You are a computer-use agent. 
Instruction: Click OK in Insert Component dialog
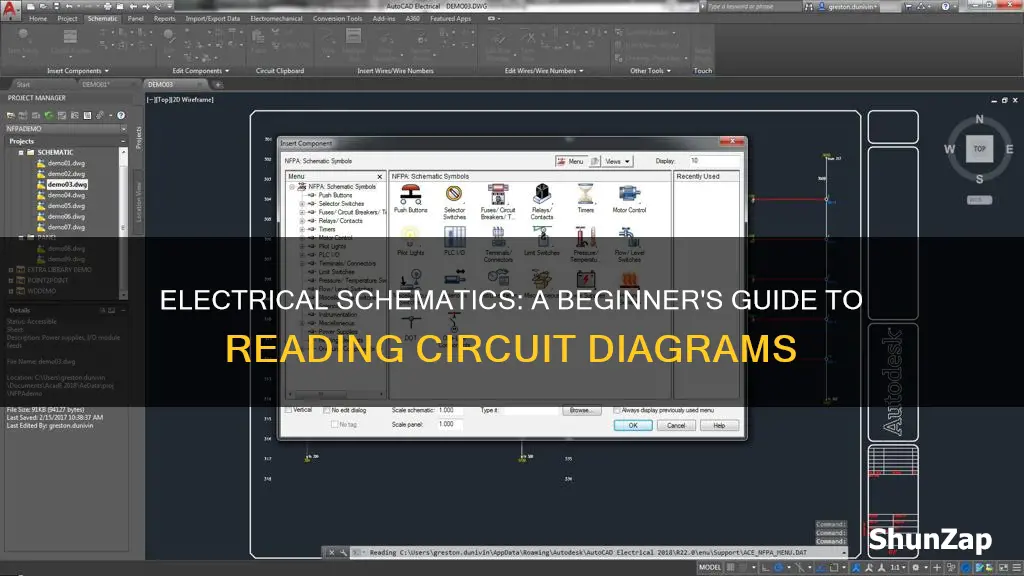[x=633, y=425]
